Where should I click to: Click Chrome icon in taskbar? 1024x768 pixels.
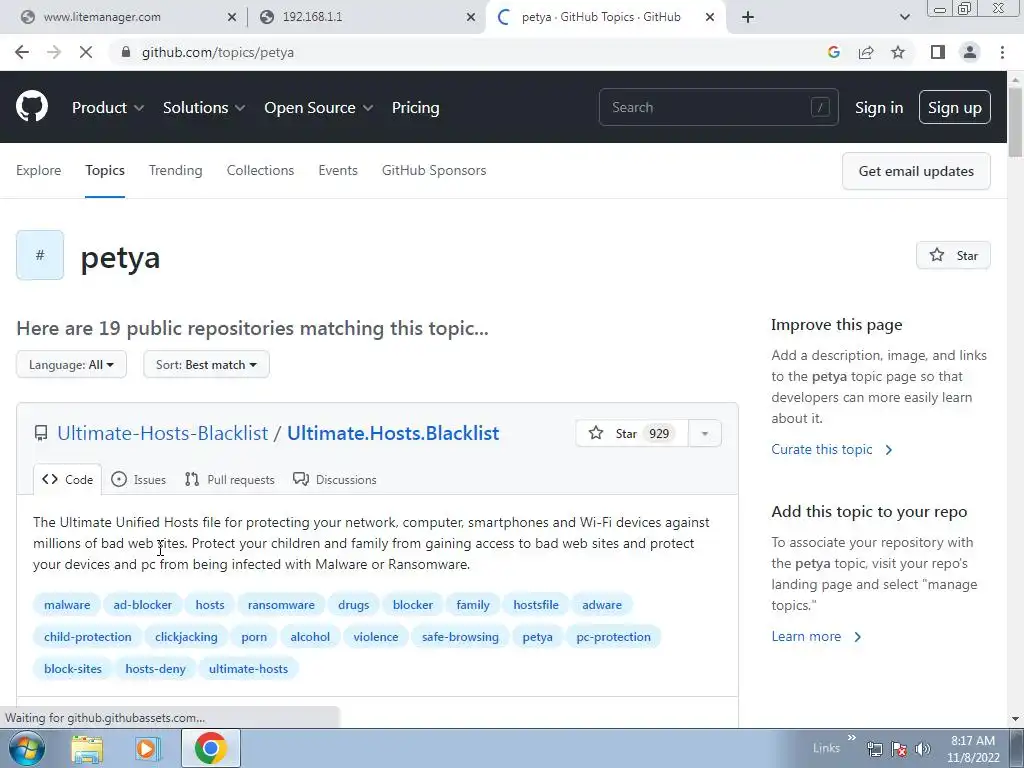tap(210, 748)
